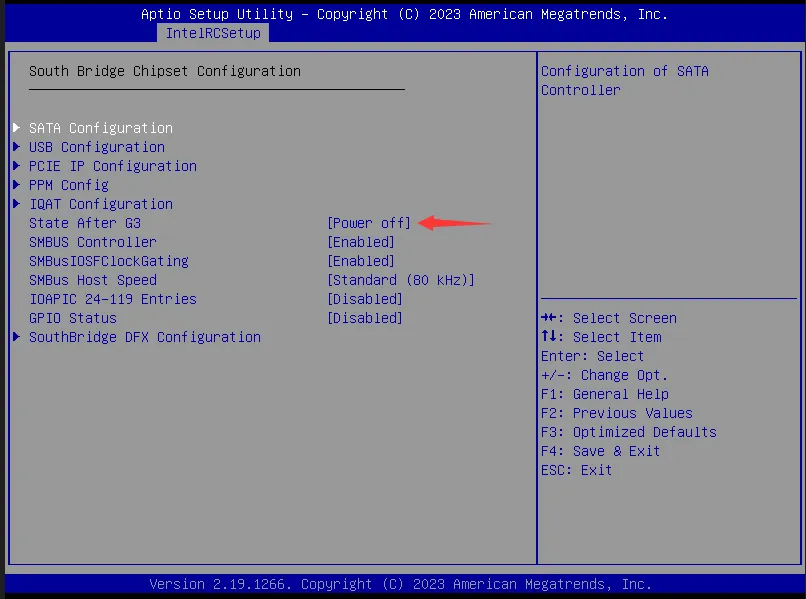Select the State After G3 label
Viewport: 806px width, 599px height.
(85, 223)
